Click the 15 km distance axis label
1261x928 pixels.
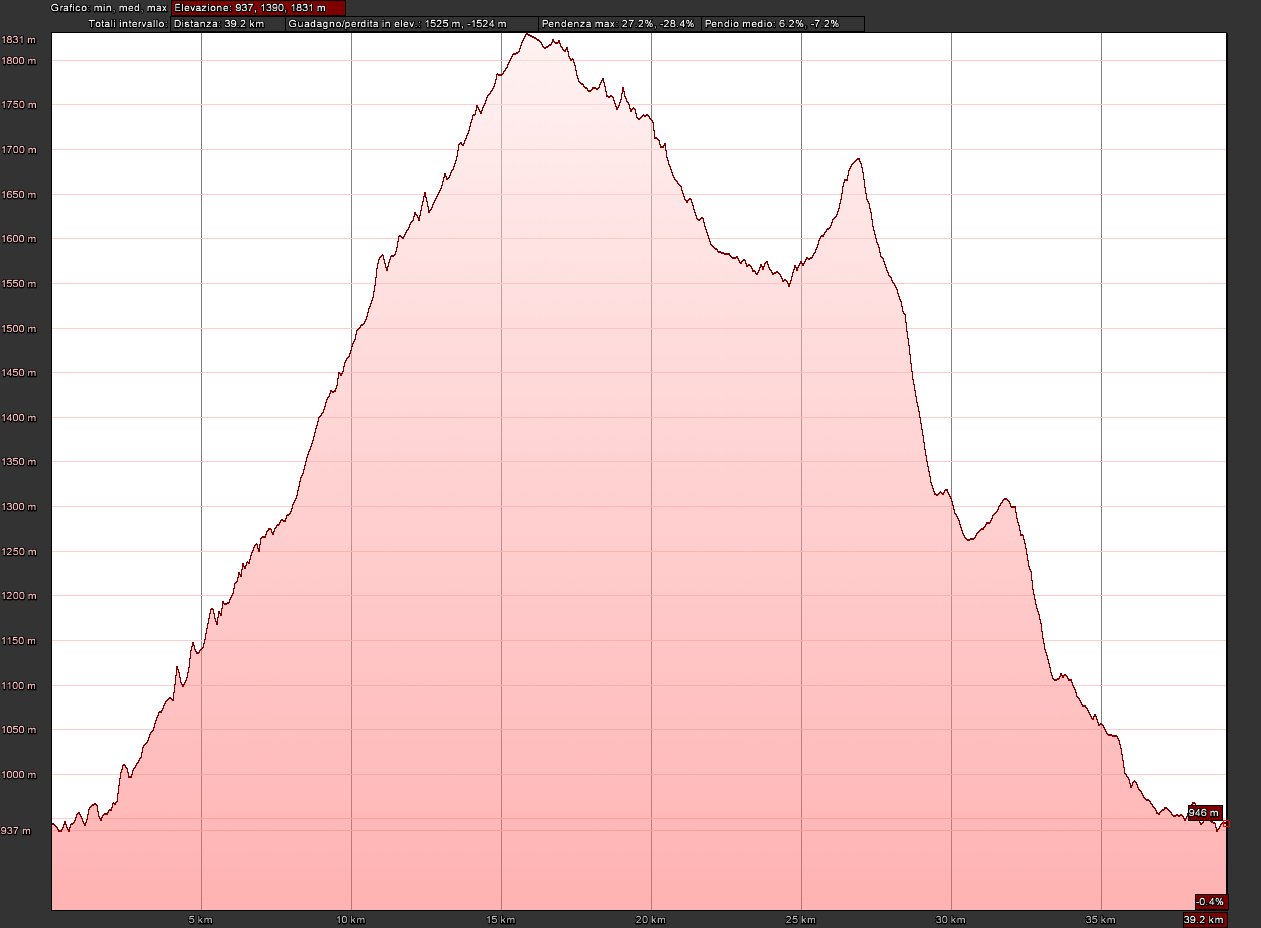click(500, 919)
